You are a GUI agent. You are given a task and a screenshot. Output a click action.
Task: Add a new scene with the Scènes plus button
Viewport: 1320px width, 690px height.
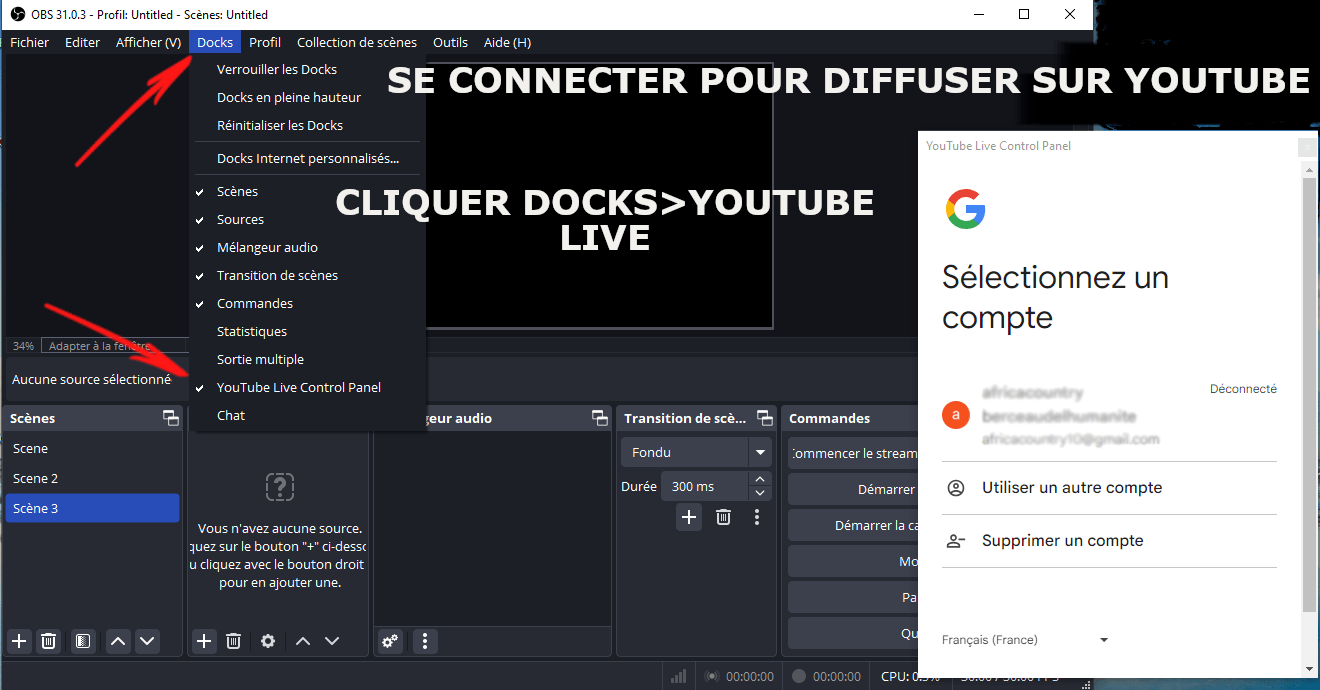click(19, 641)
